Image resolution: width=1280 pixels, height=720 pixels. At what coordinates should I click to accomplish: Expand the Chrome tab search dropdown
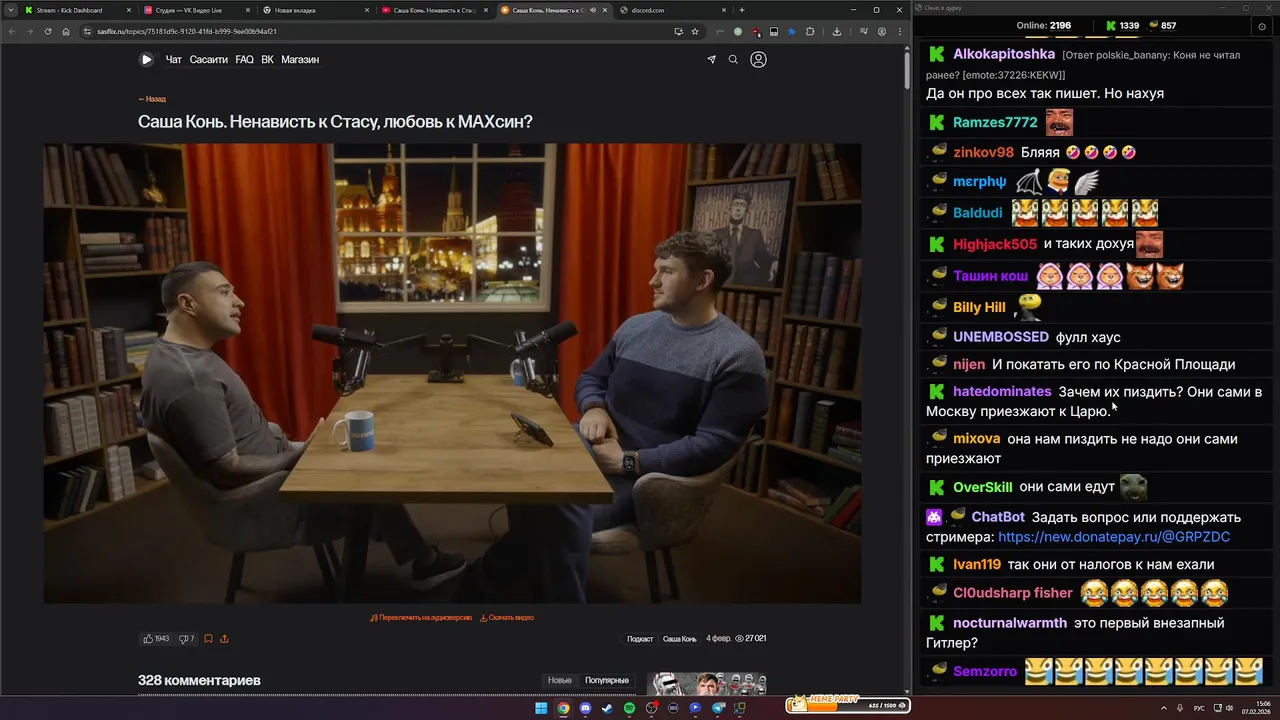click(x=11, y=10)
